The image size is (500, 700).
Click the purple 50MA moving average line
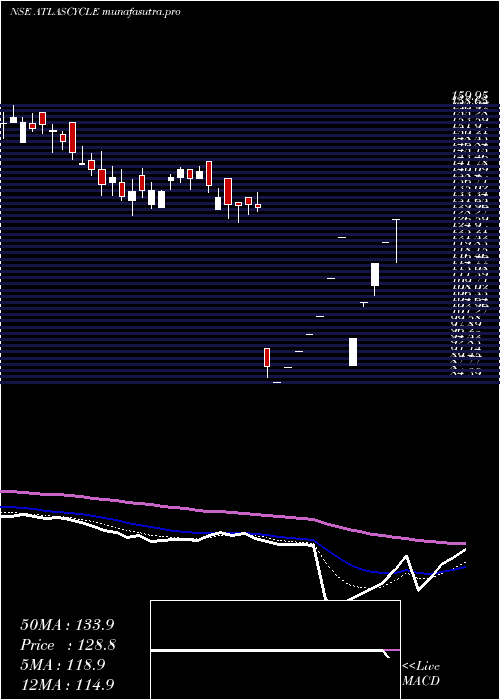coord(232,513)
